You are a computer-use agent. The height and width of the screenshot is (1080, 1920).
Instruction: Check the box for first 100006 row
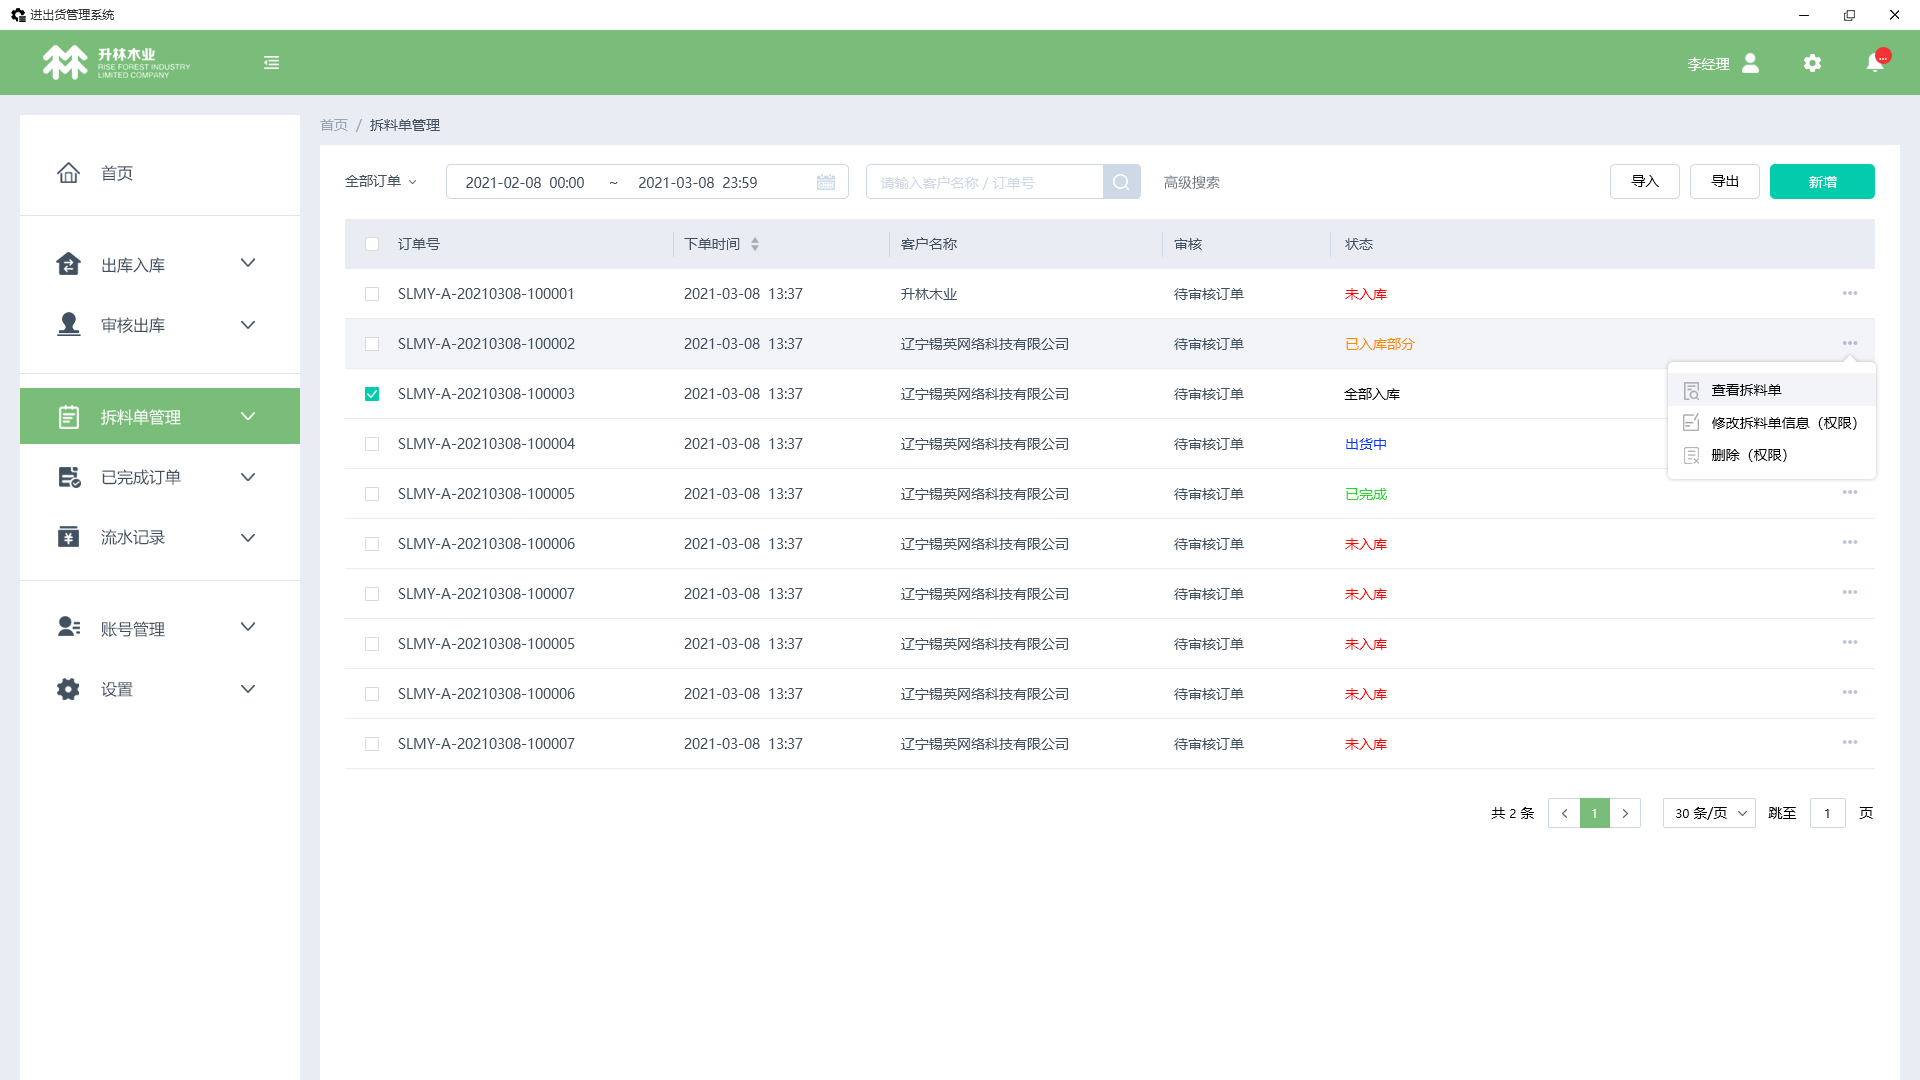coord(372,544)
